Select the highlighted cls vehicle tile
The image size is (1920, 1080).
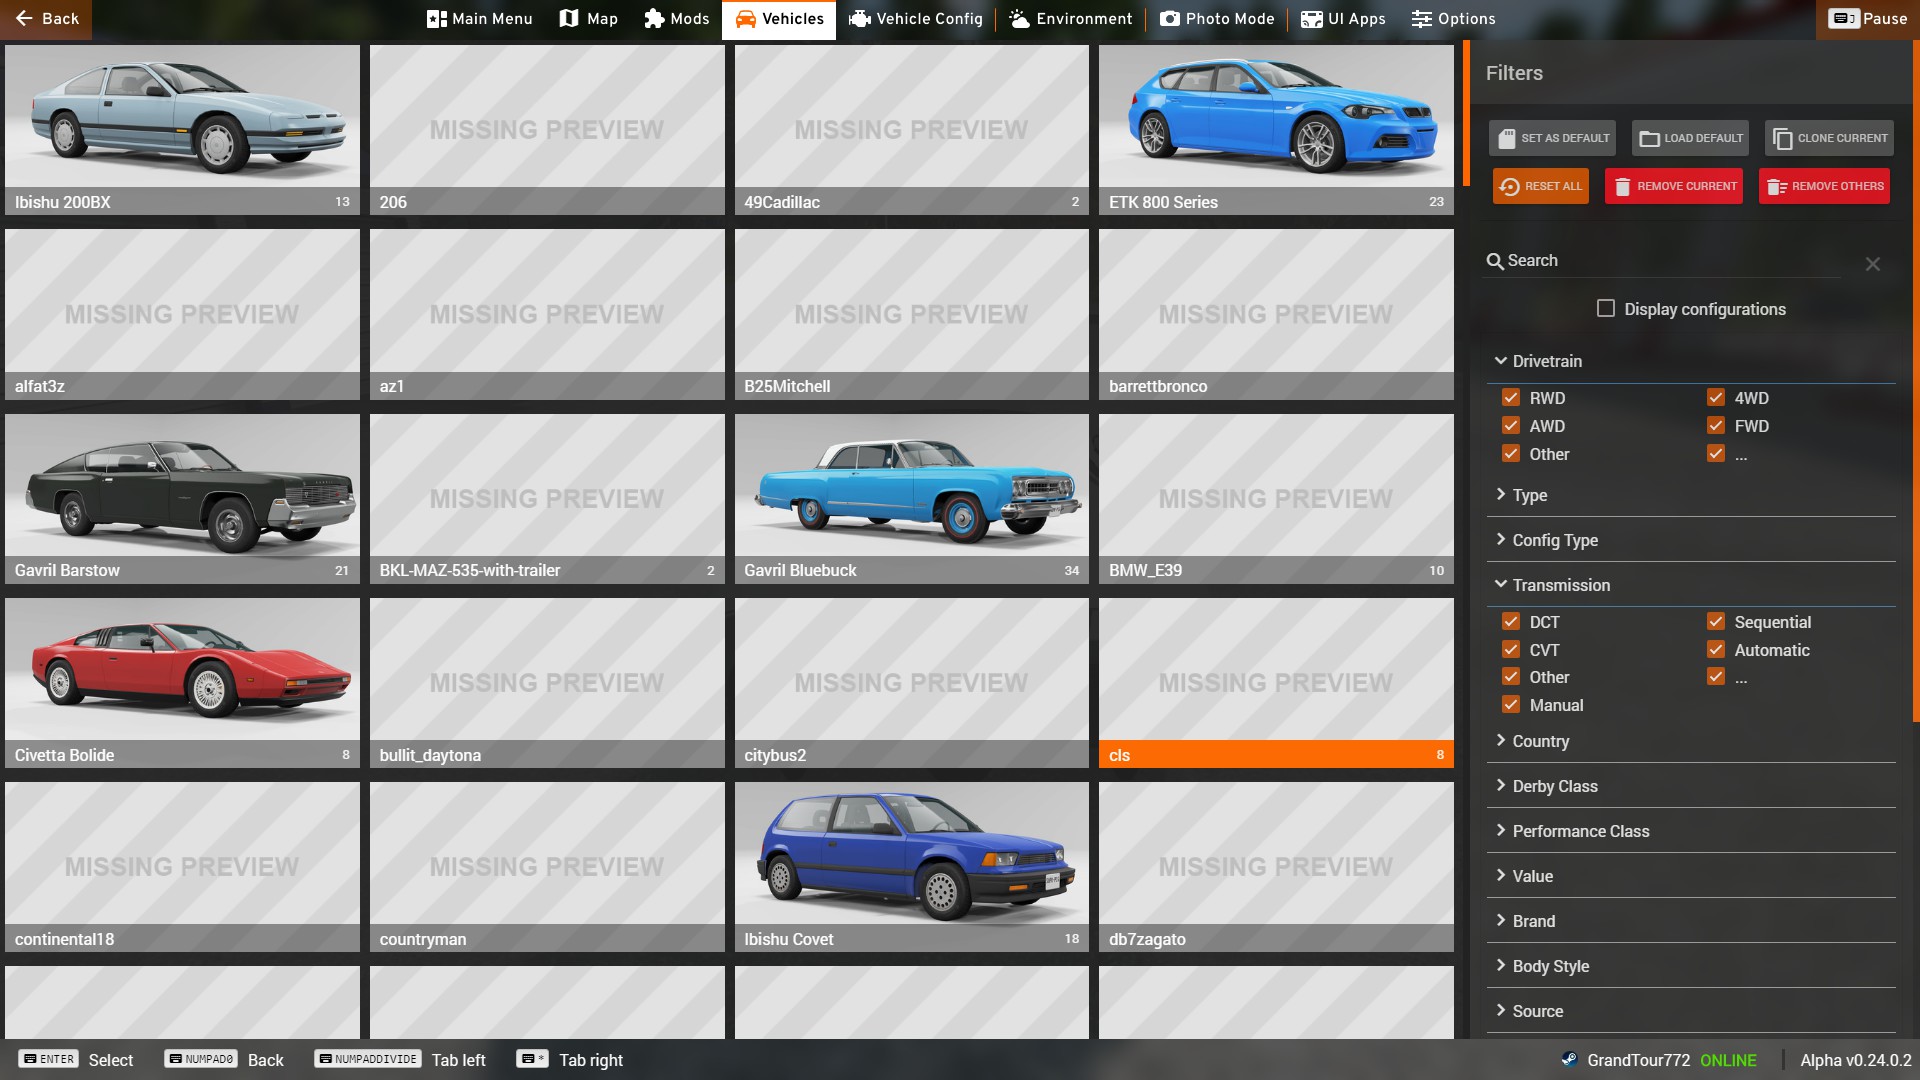[x=1276, y=683]
